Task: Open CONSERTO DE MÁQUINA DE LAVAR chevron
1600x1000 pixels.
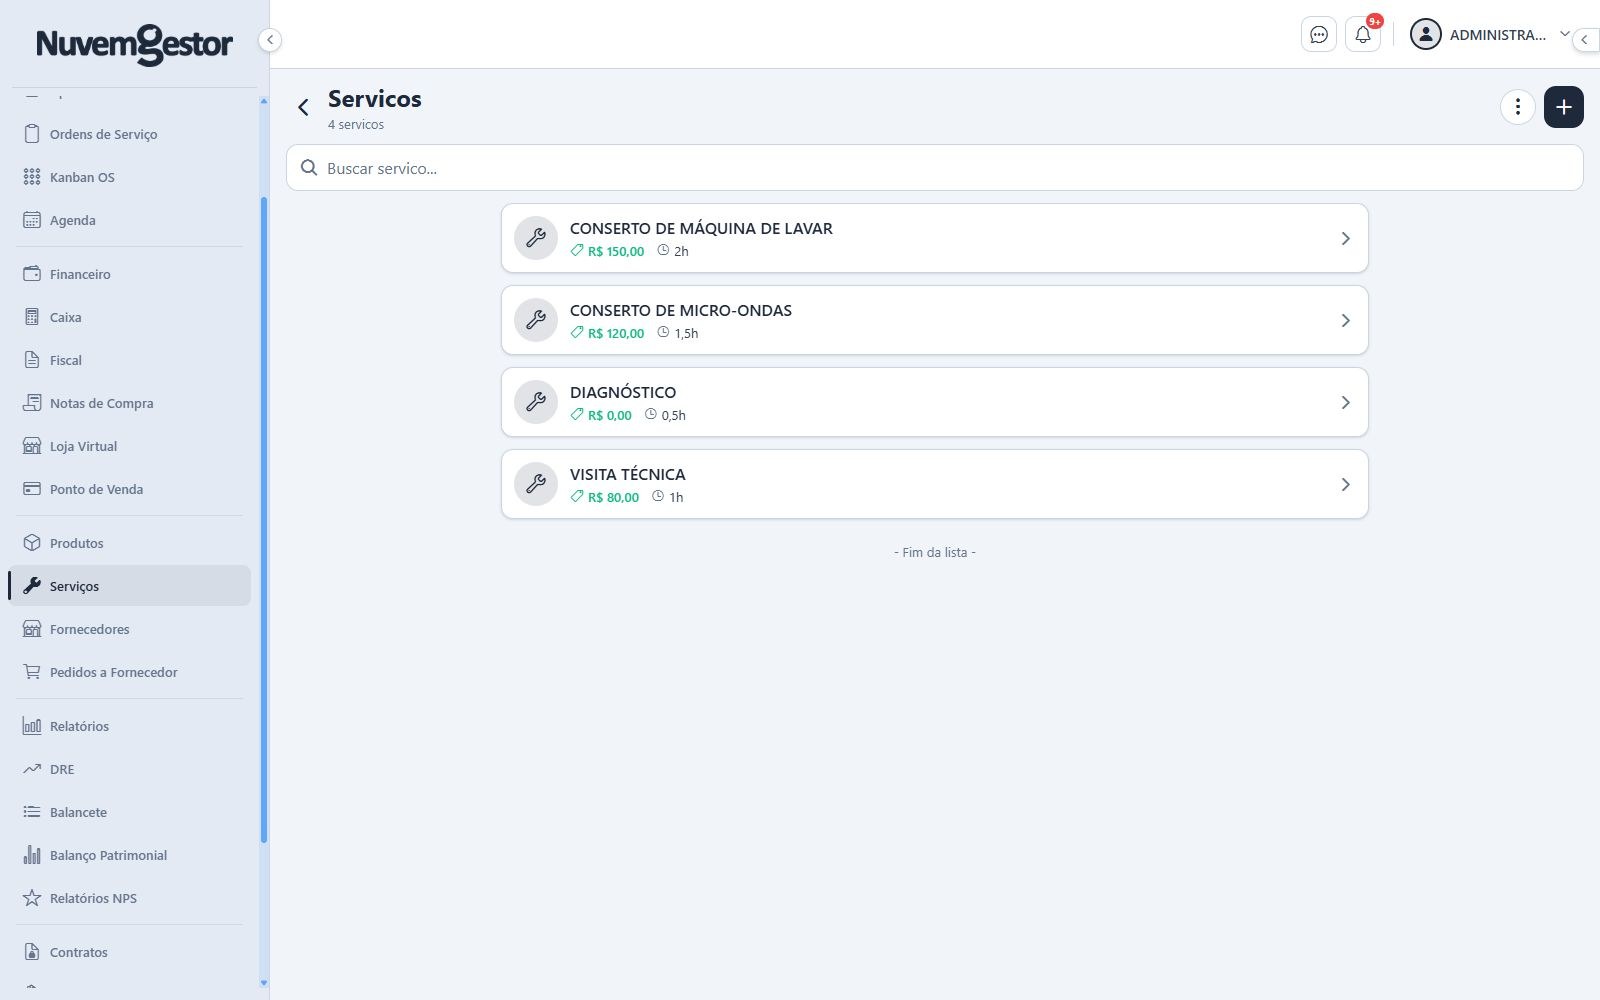Action: pyautogui.click(x=1345, y=238)
